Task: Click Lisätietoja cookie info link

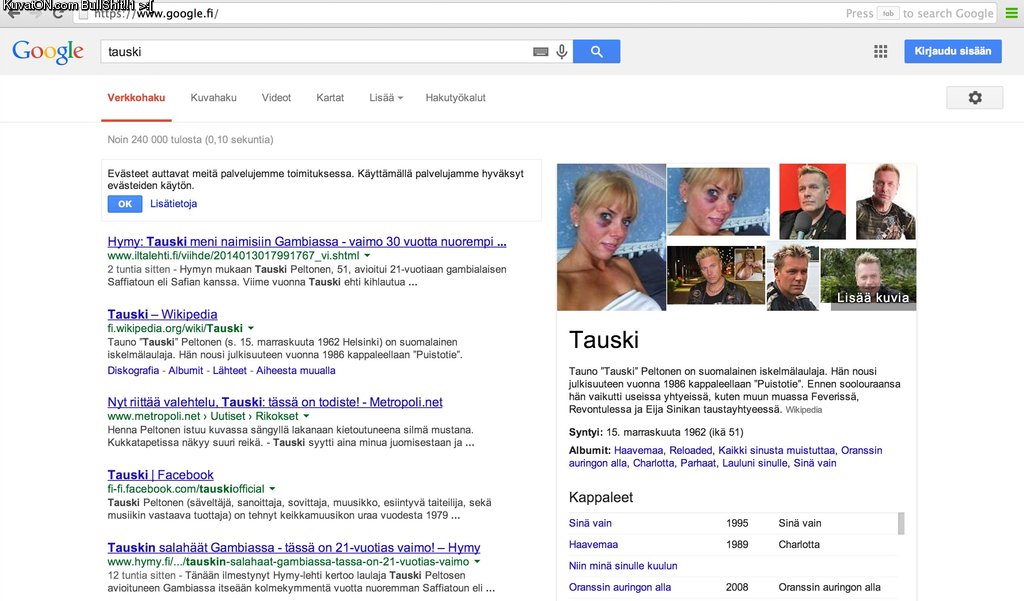Action: (174, 204)
